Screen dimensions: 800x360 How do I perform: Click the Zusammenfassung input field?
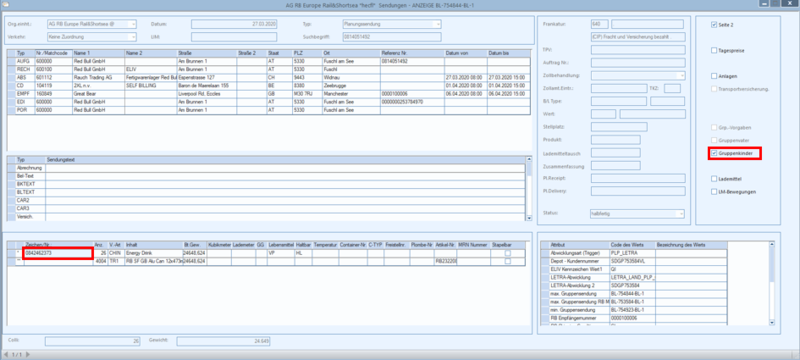pyautogui.click(x=615, y=165)
